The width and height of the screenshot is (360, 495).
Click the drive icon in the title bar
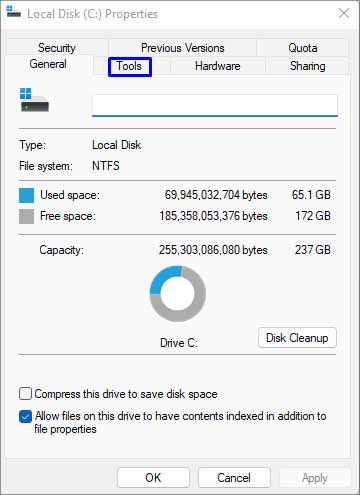click(13, 12)
